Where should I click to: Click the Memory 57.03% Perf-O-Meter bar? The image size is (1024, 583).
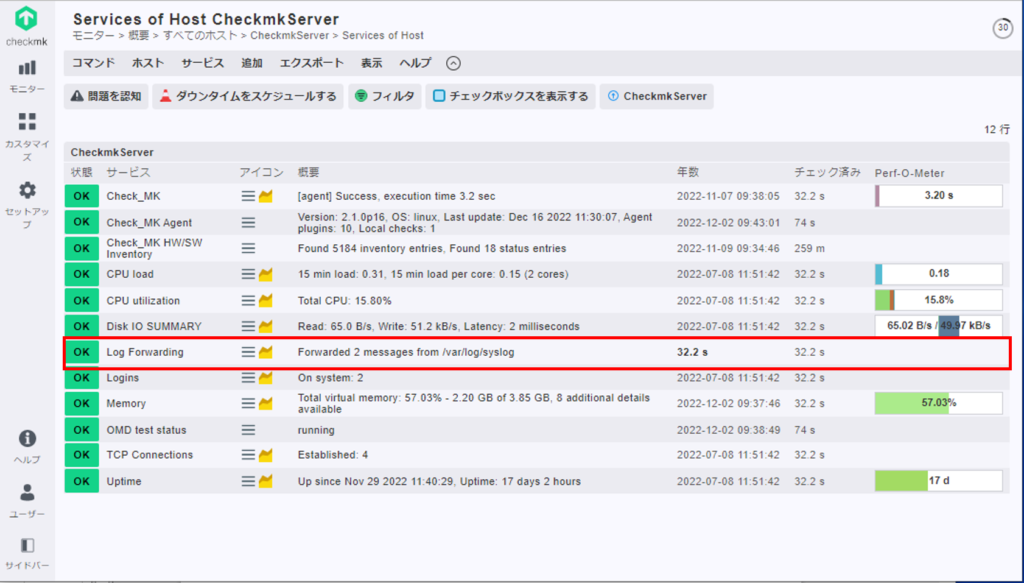point(938,403)
